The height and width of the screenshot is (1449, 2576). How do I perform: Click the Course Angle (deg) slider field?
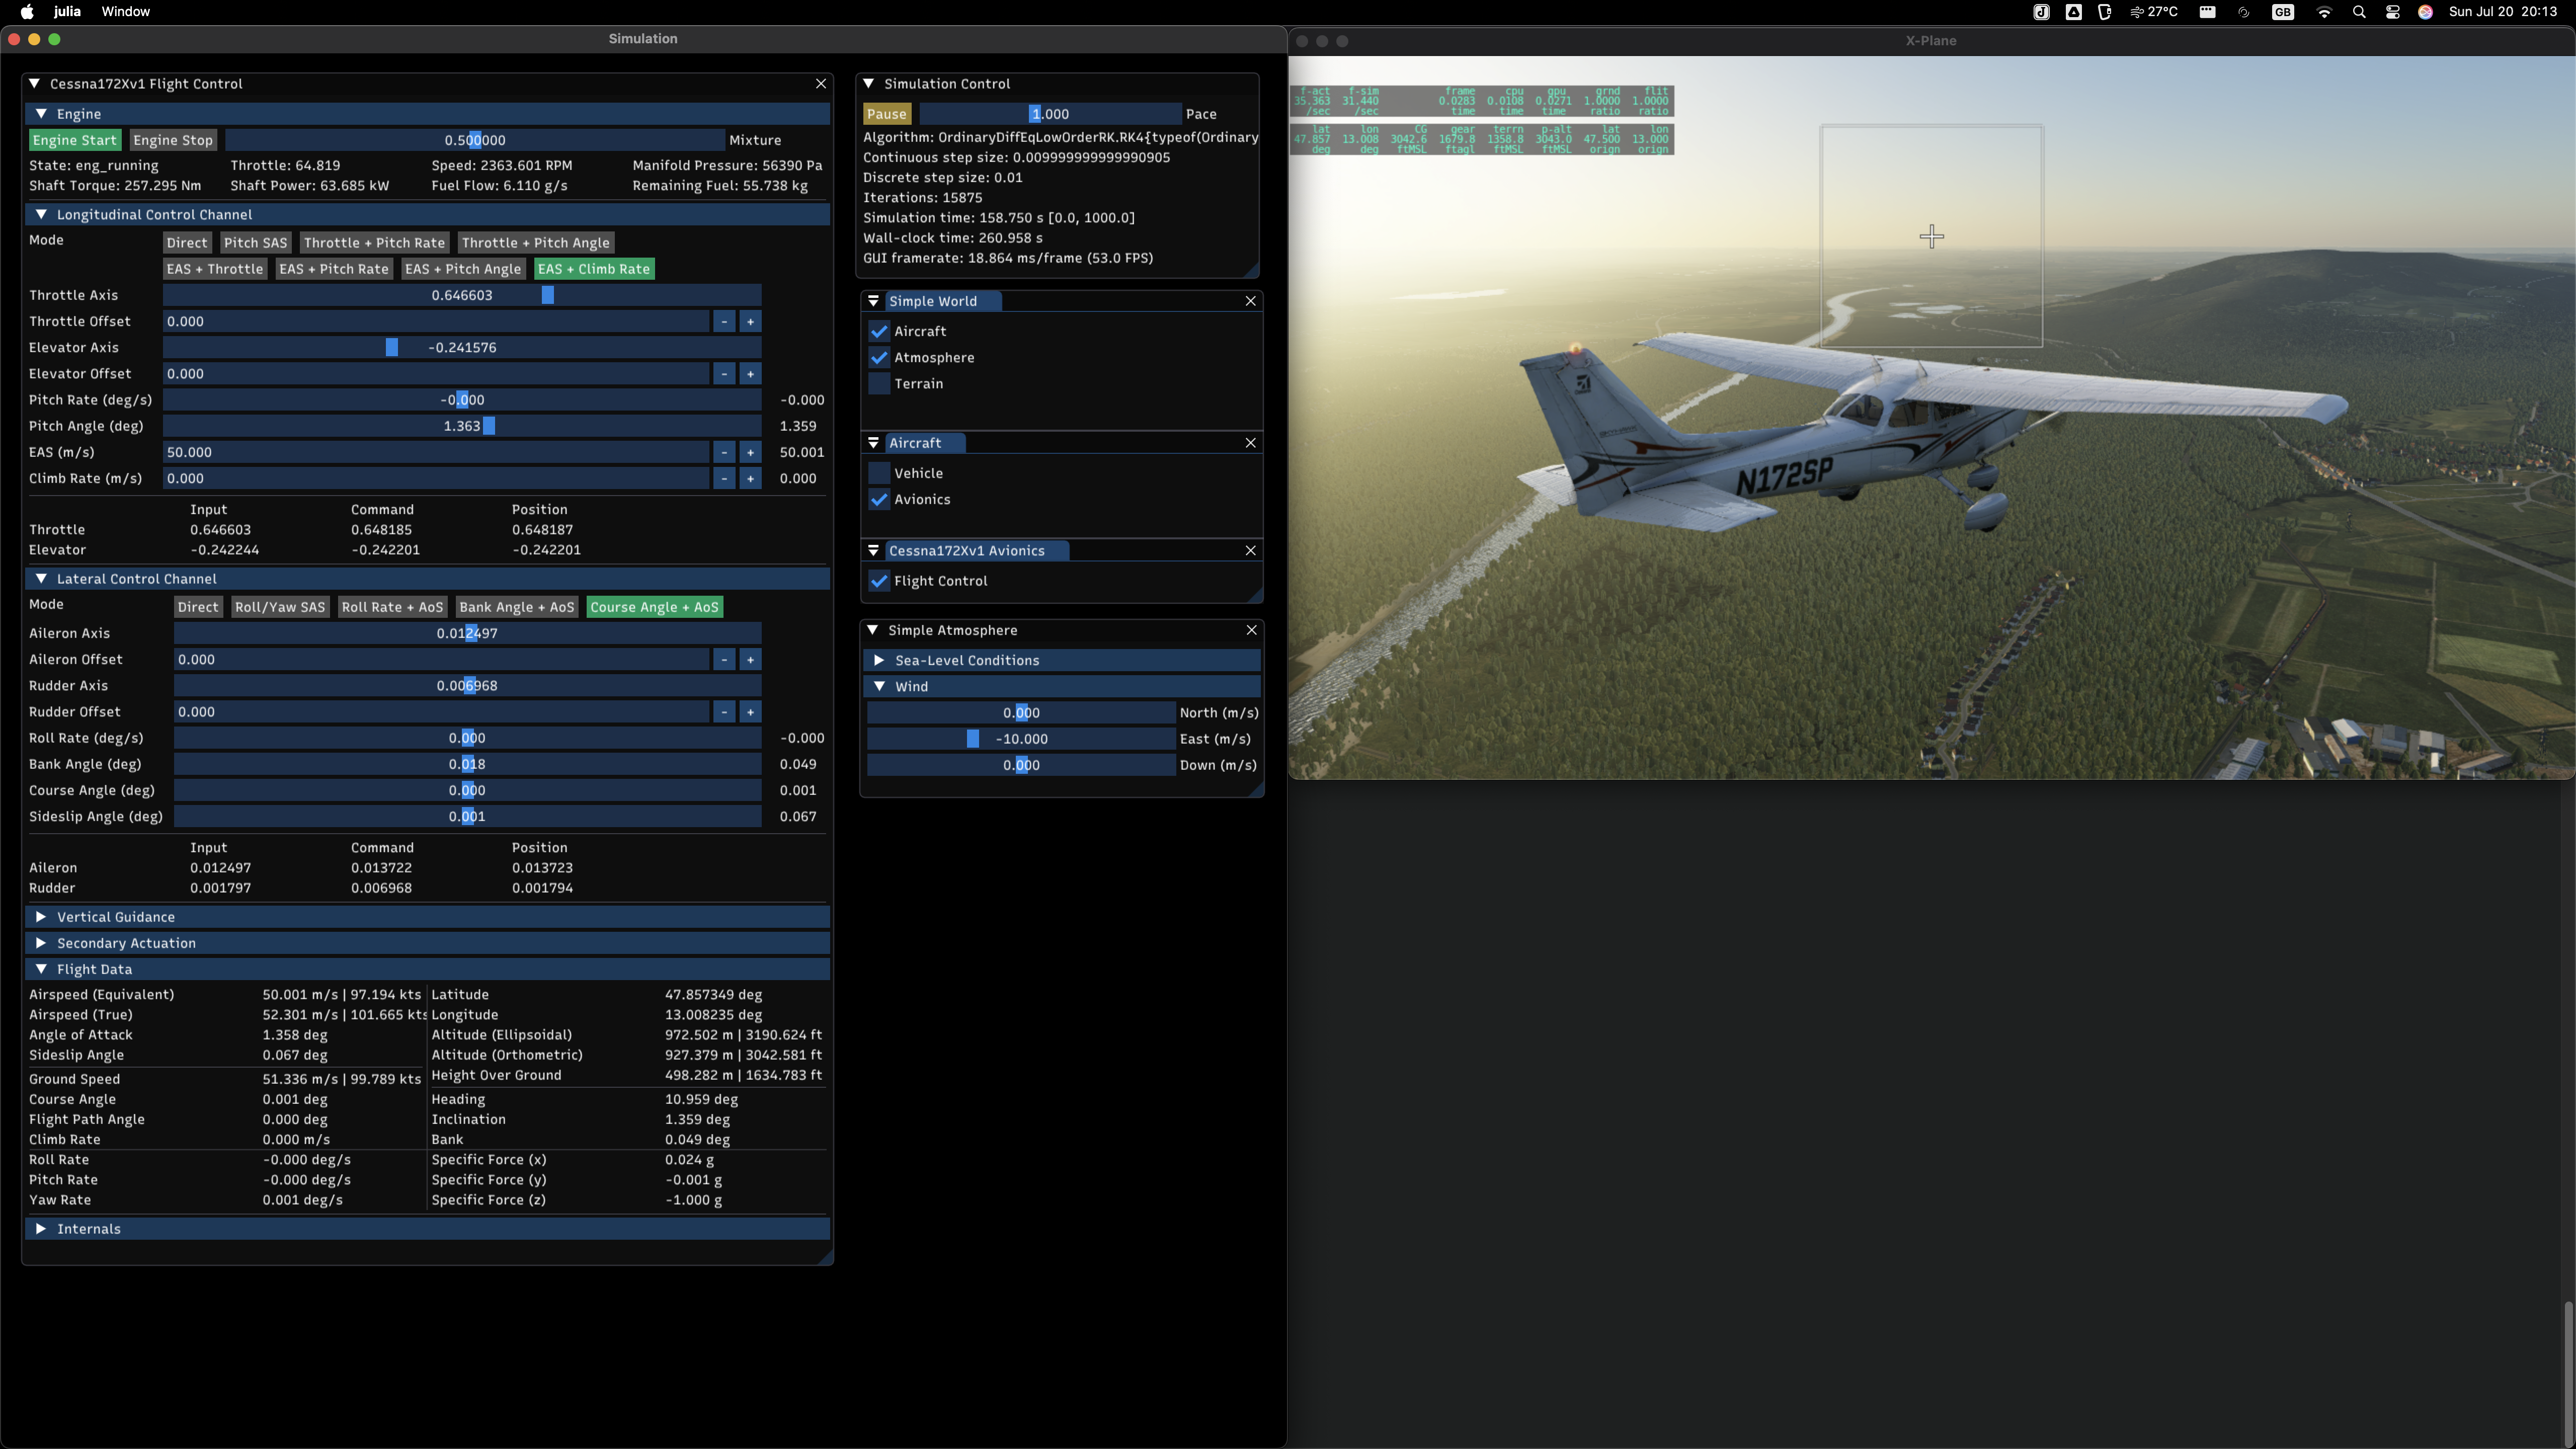click(467, 790)
